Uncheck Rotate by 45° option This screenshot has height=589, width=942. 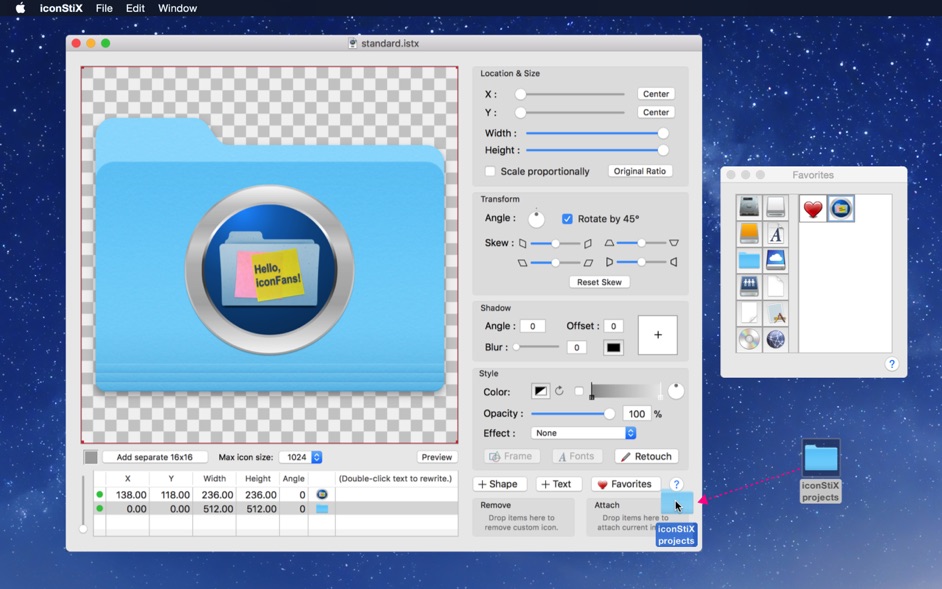click(567, 219)
